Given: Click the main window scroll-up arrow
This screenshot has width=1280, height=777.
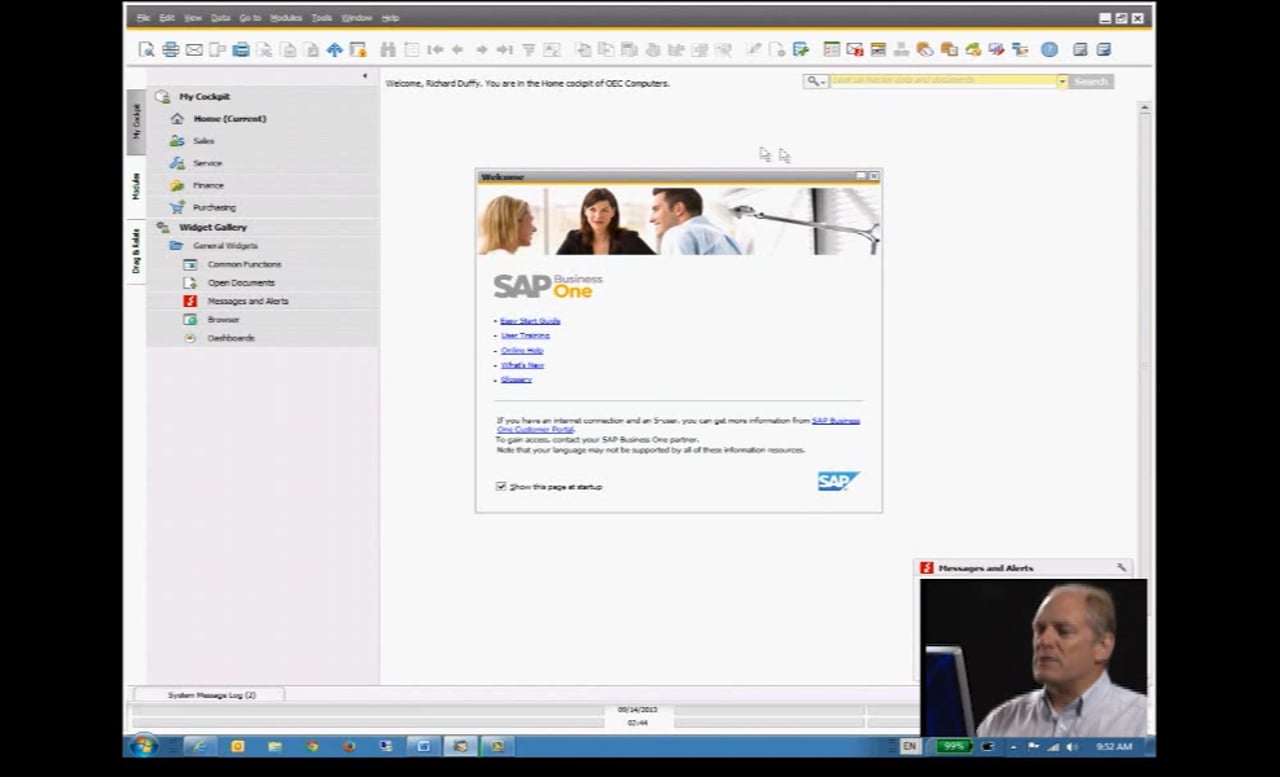Looking at the screenshot, I should point(1145,108).
